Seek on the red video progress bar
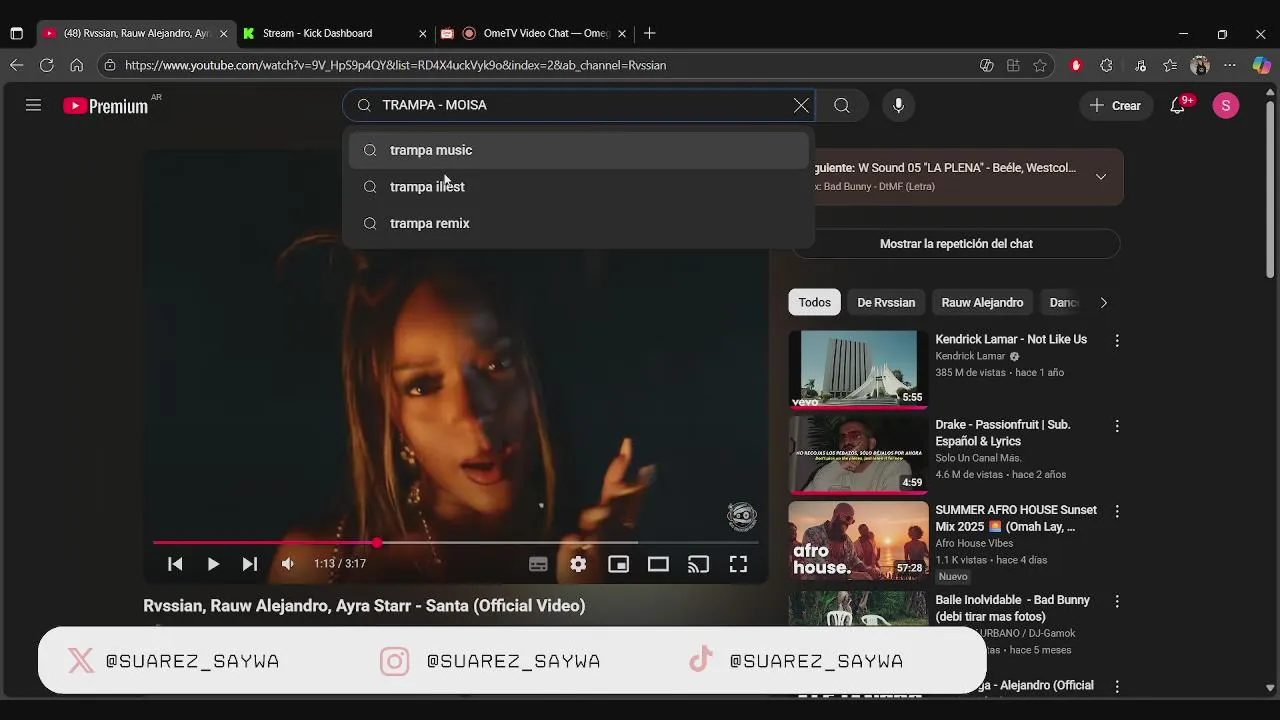This screenshot has height=720, width=1280. (x=455, y=543)
